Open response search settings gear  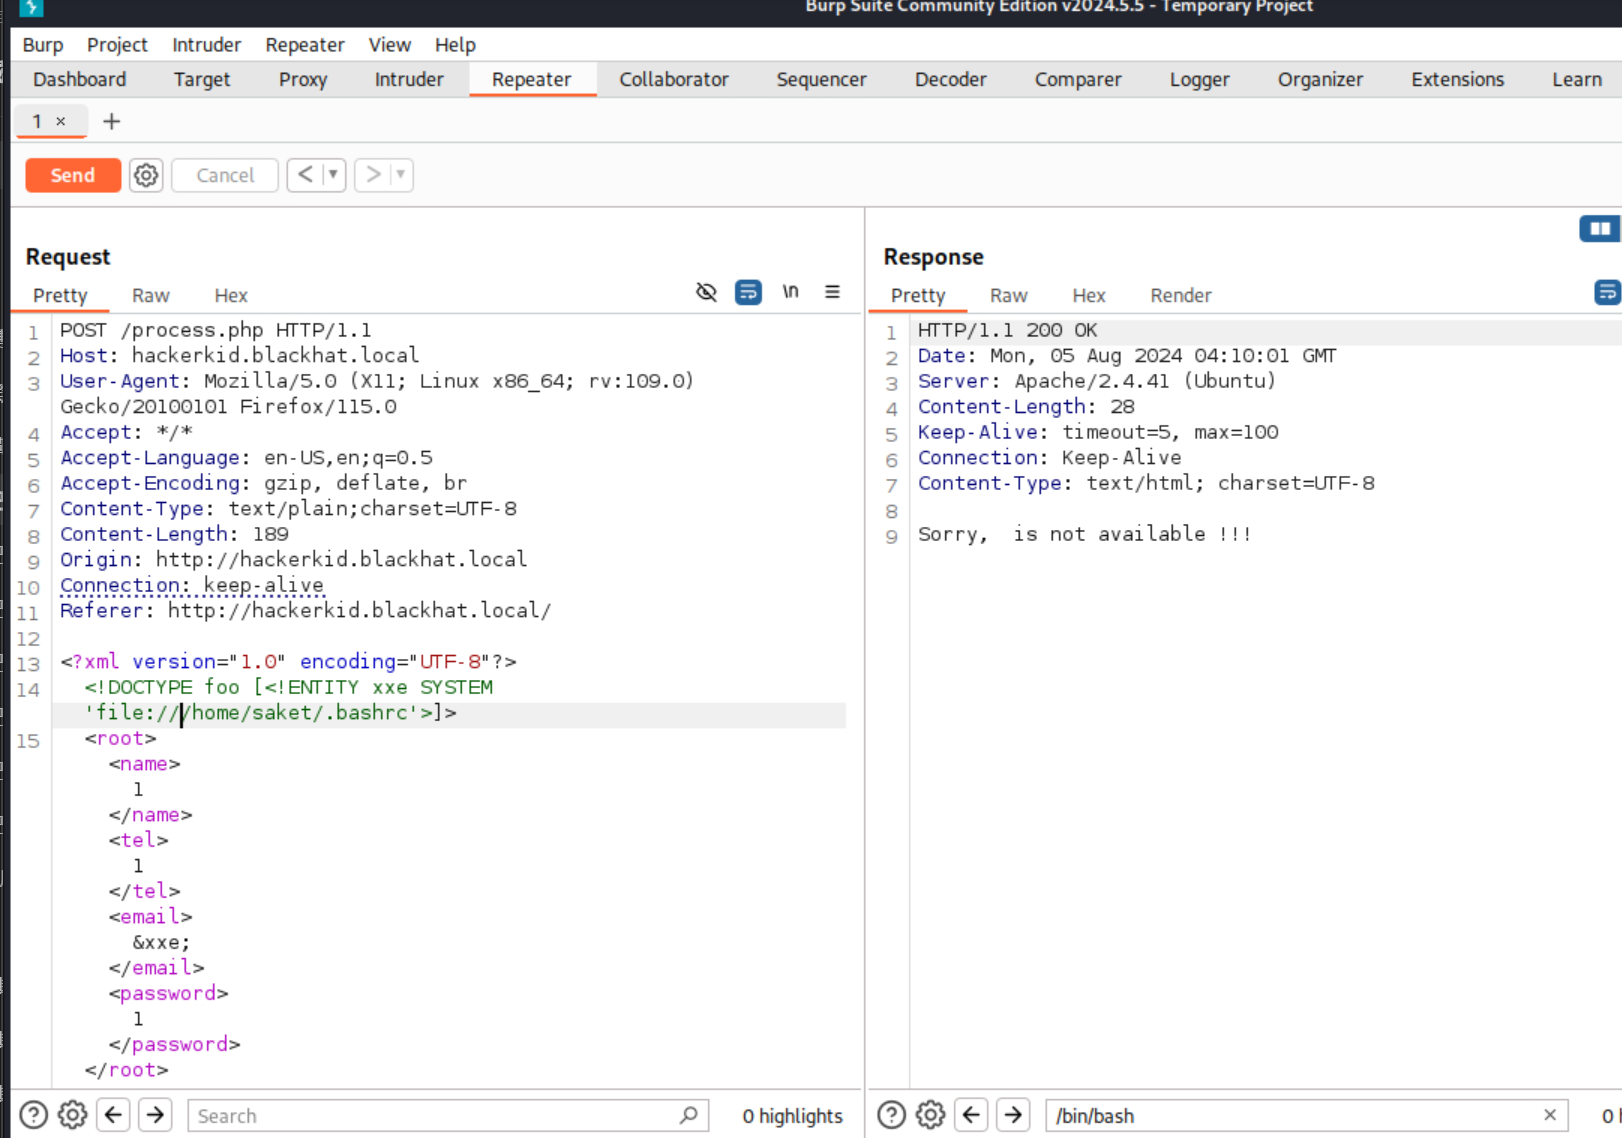[x=930, y=1115]
